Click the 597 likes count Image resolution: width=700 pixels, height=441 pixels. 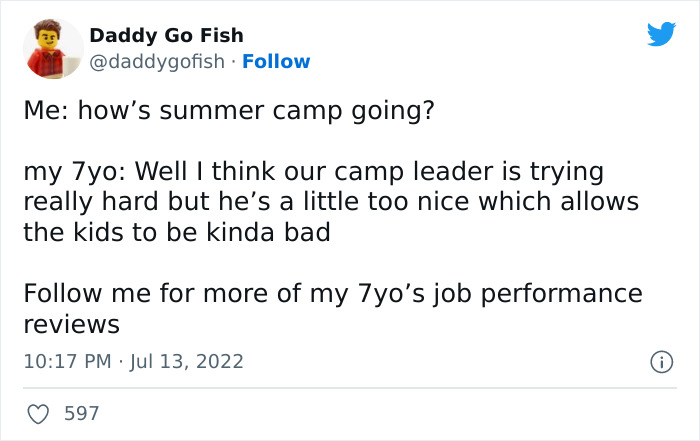tap(80, 413)
